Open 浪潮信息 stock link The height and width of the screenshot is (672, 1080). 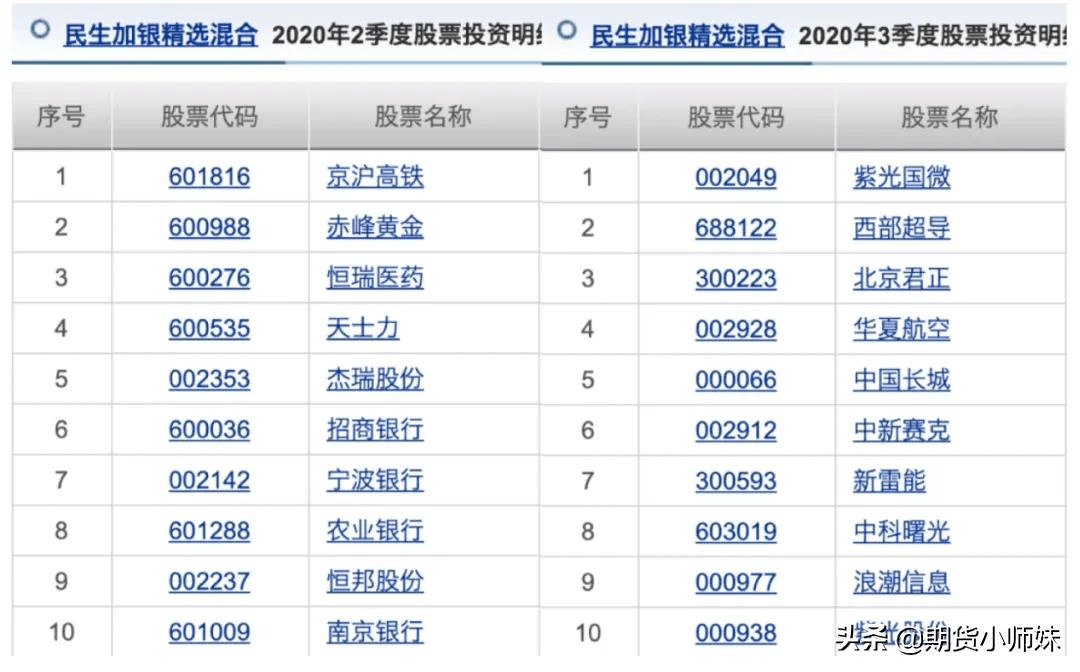902,582
